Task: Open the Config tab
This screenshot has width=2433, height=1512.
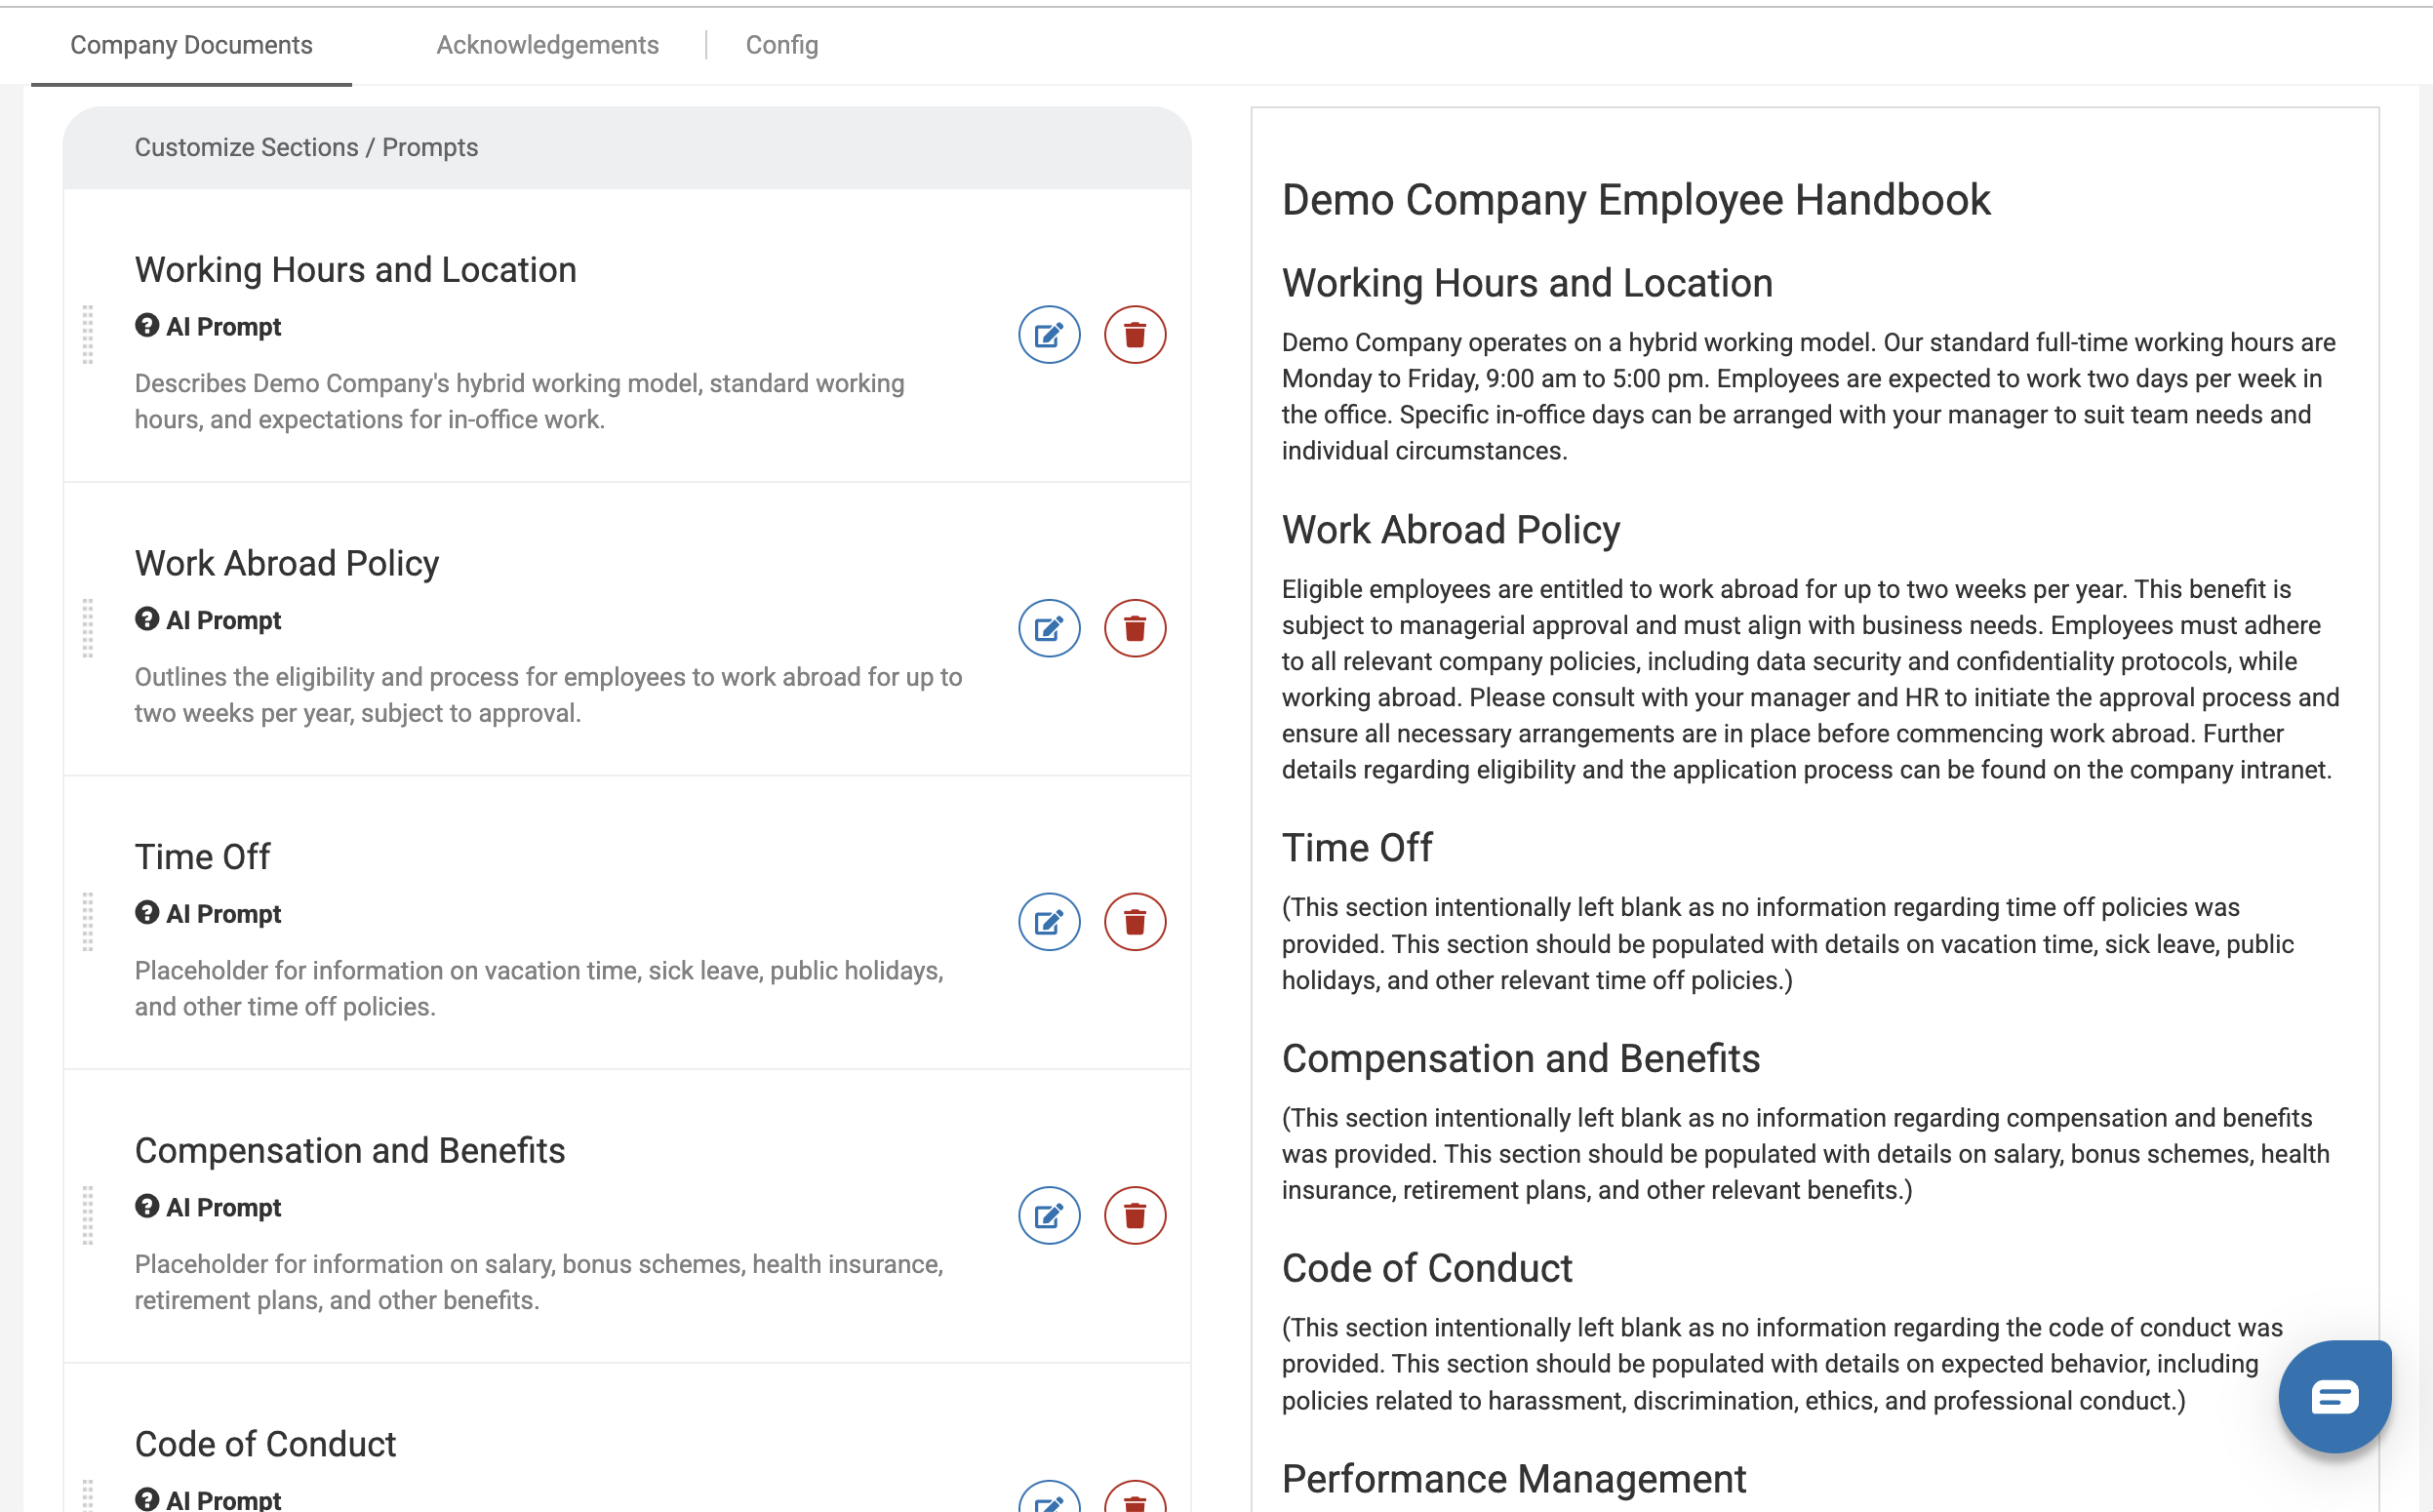Action: coord(781,45)
